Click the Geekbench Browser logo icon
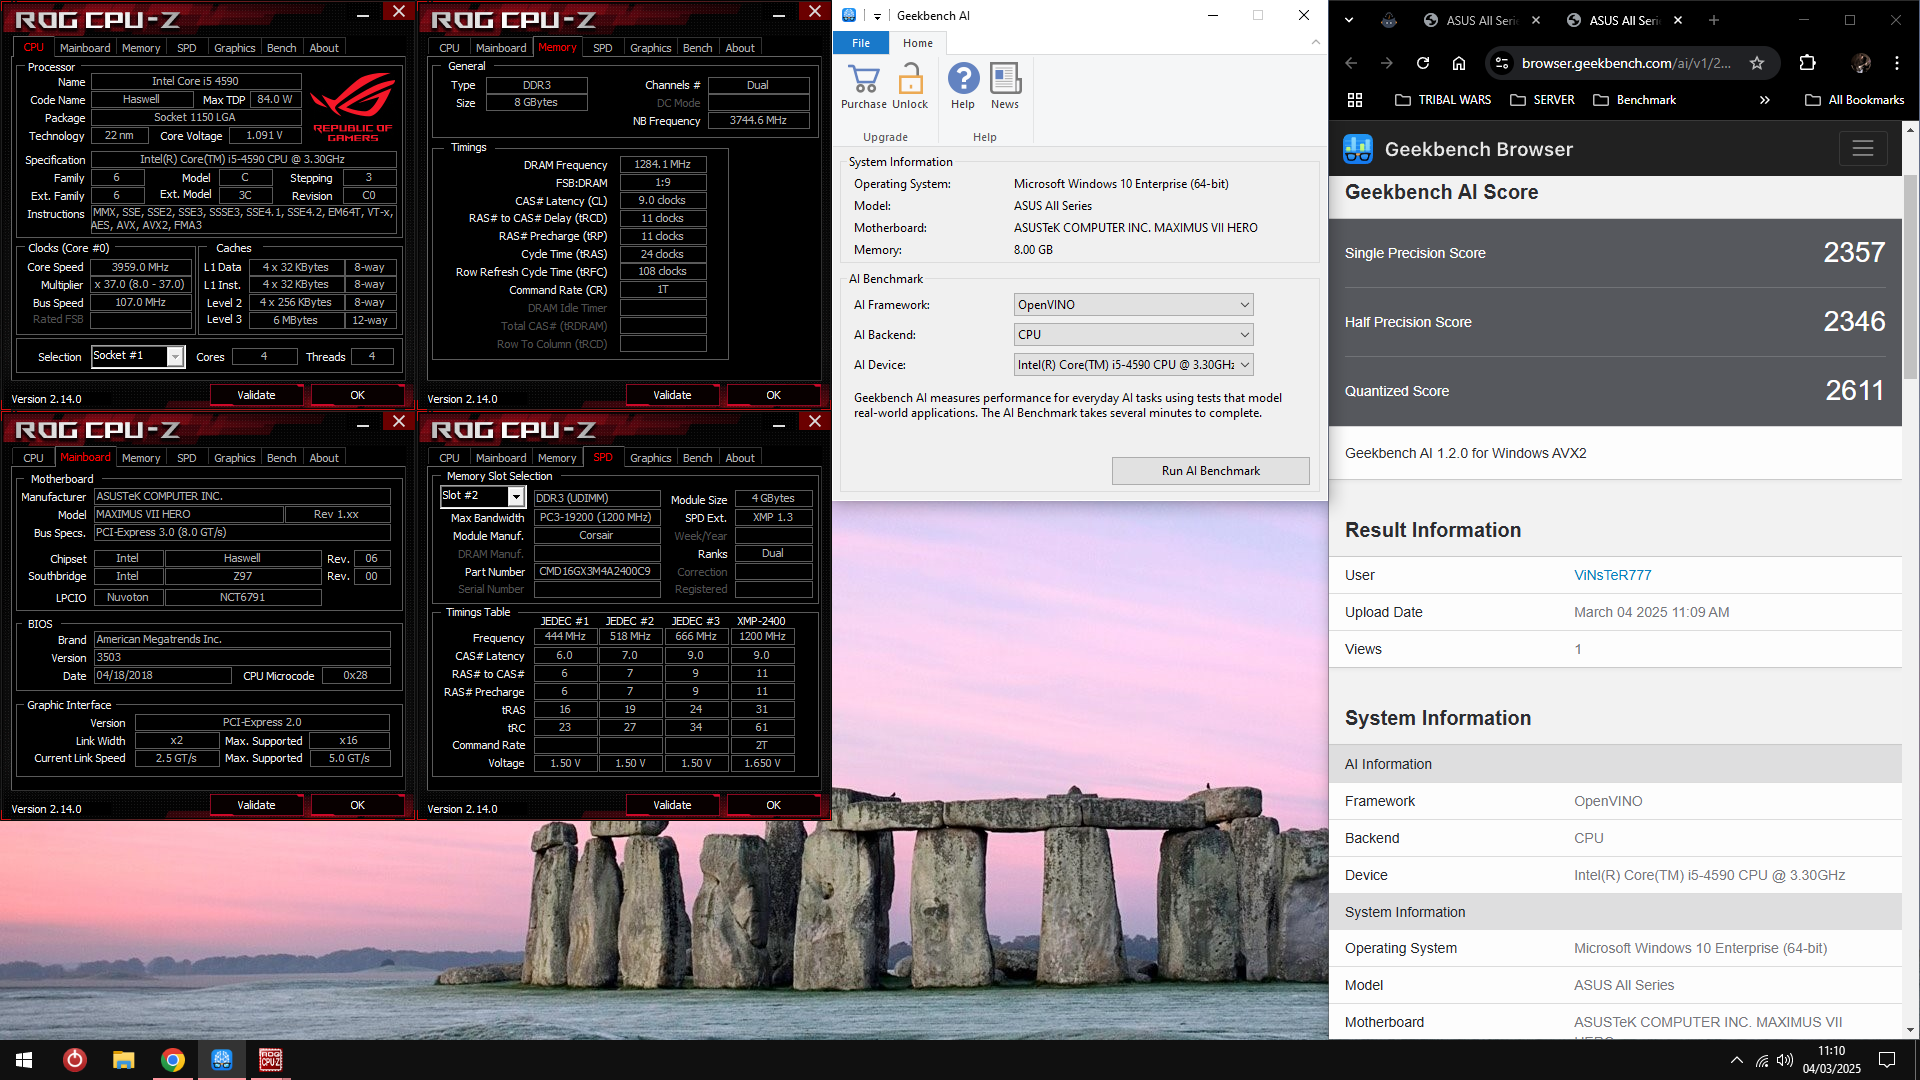 point(1358,149)
